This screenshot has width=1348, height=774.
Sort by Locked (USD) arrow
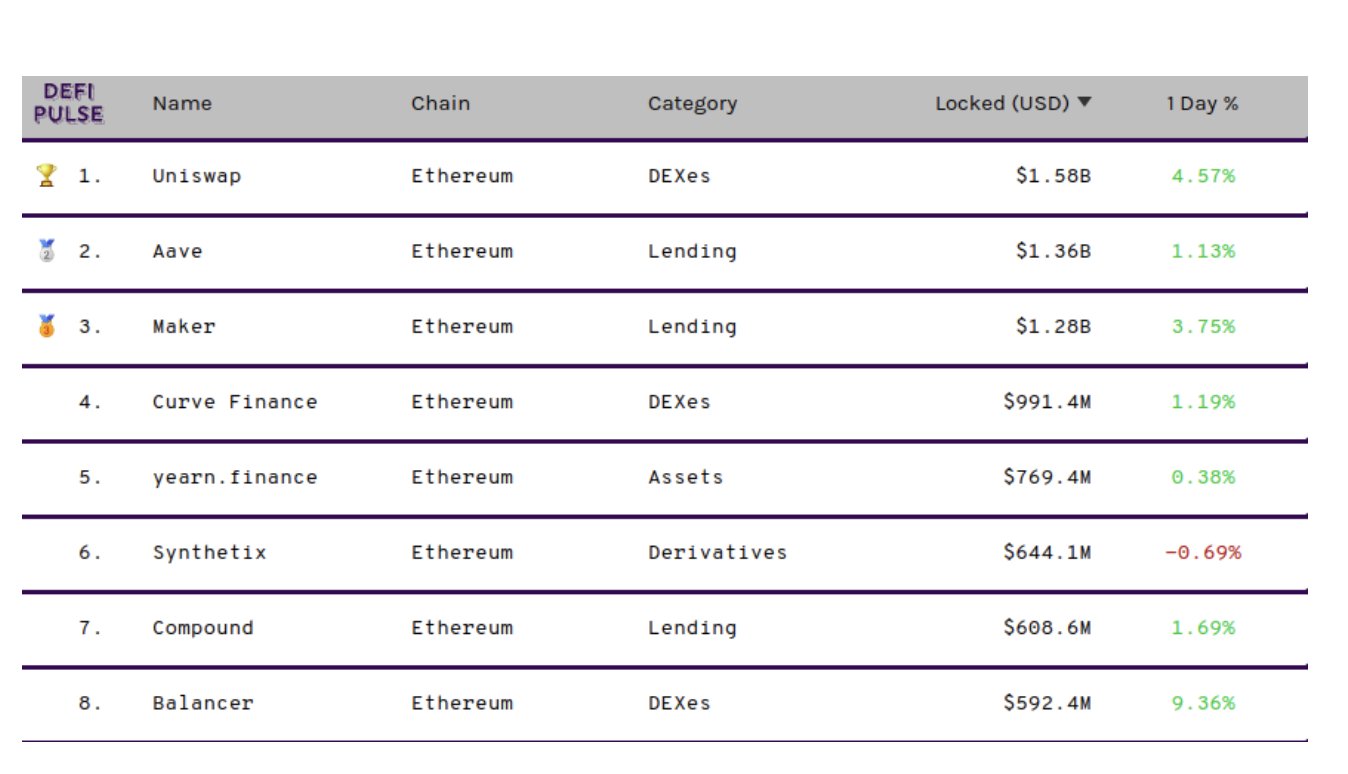pos(1085,102)
